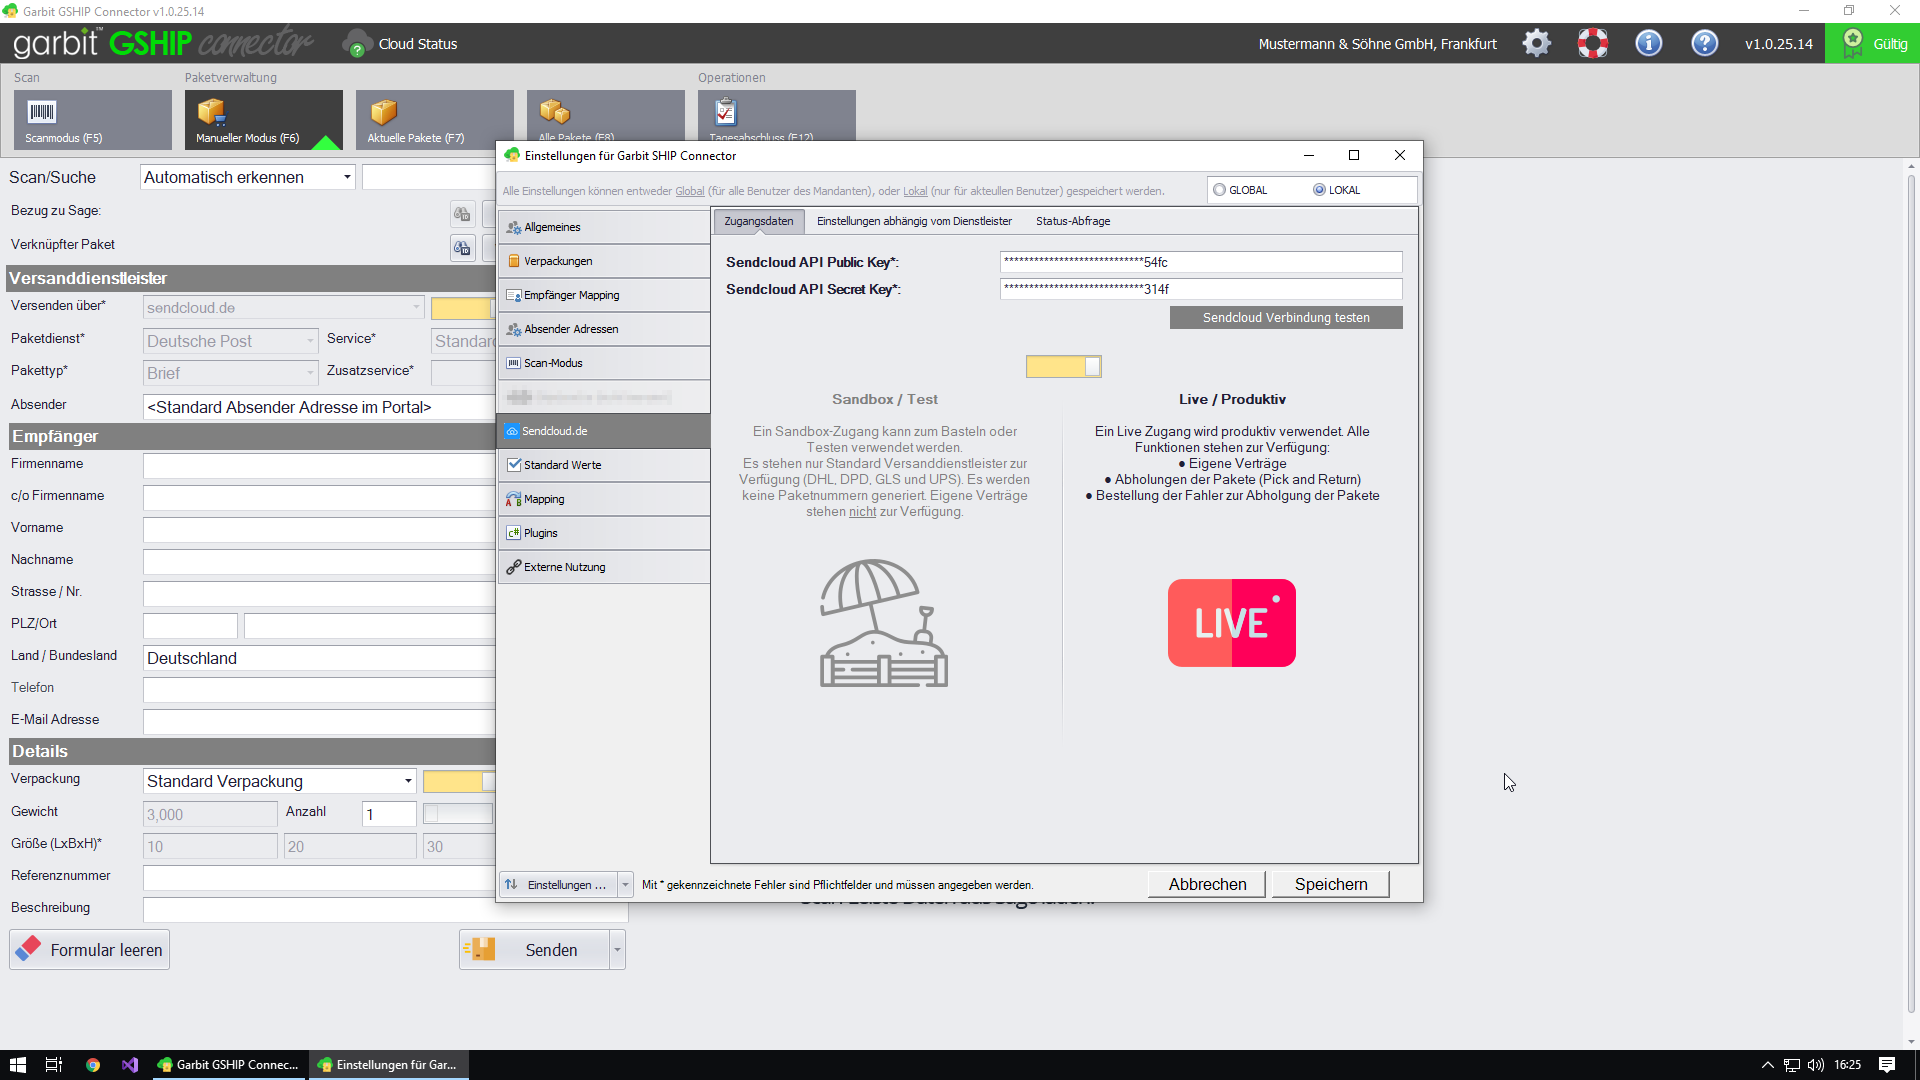Open Alle Pakete (F8) package icon

[555, 111]
